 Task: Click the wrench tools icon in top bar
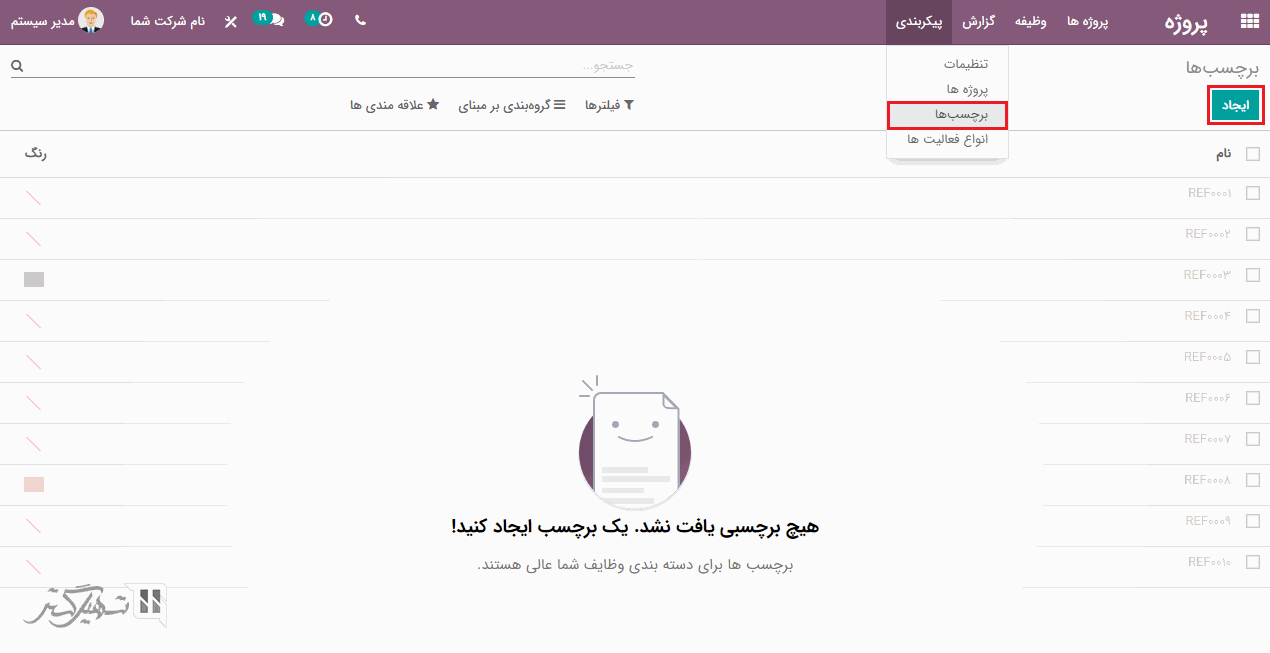coord(231,21)
